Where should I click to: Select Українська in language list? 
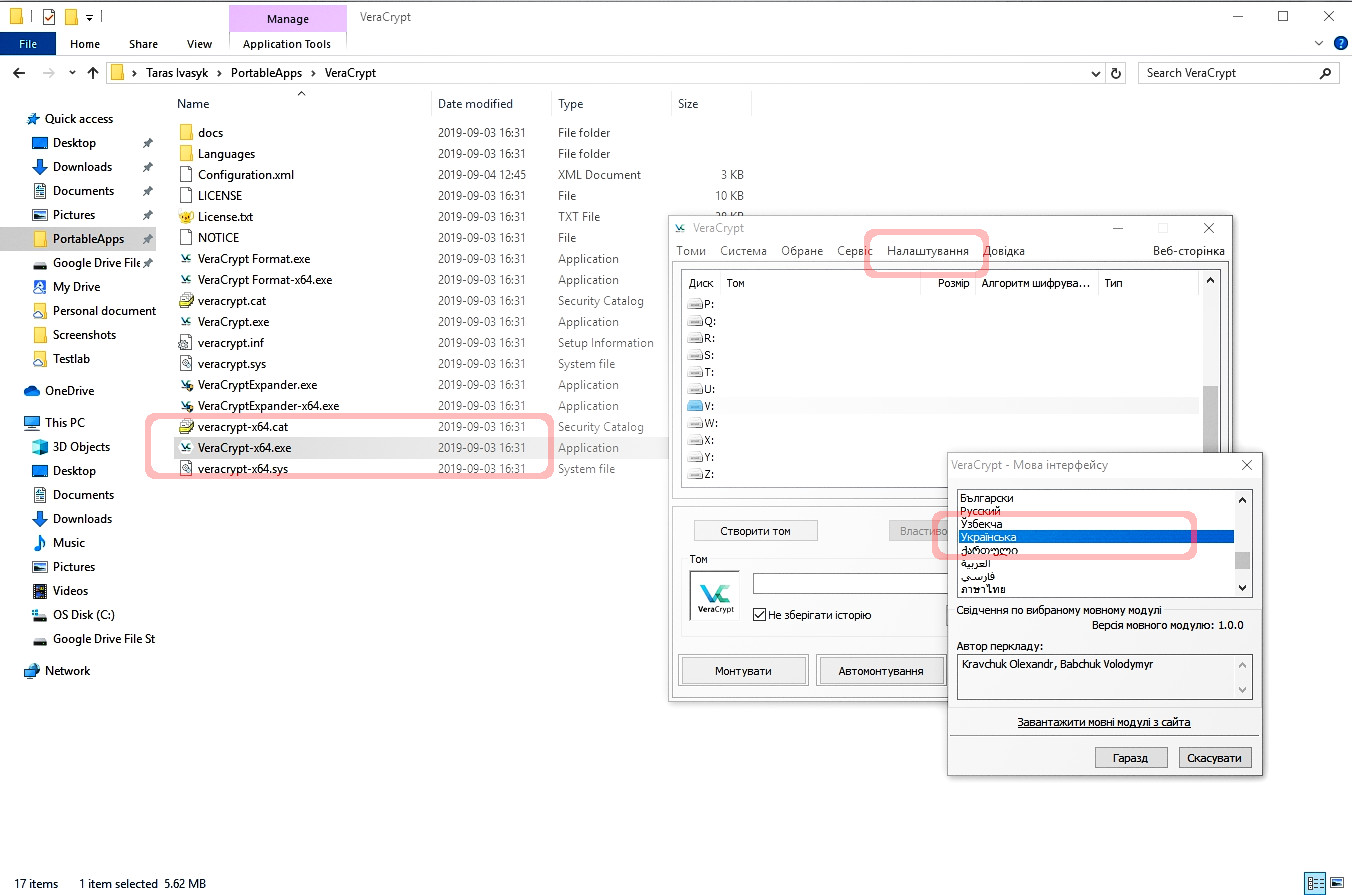1095,537
